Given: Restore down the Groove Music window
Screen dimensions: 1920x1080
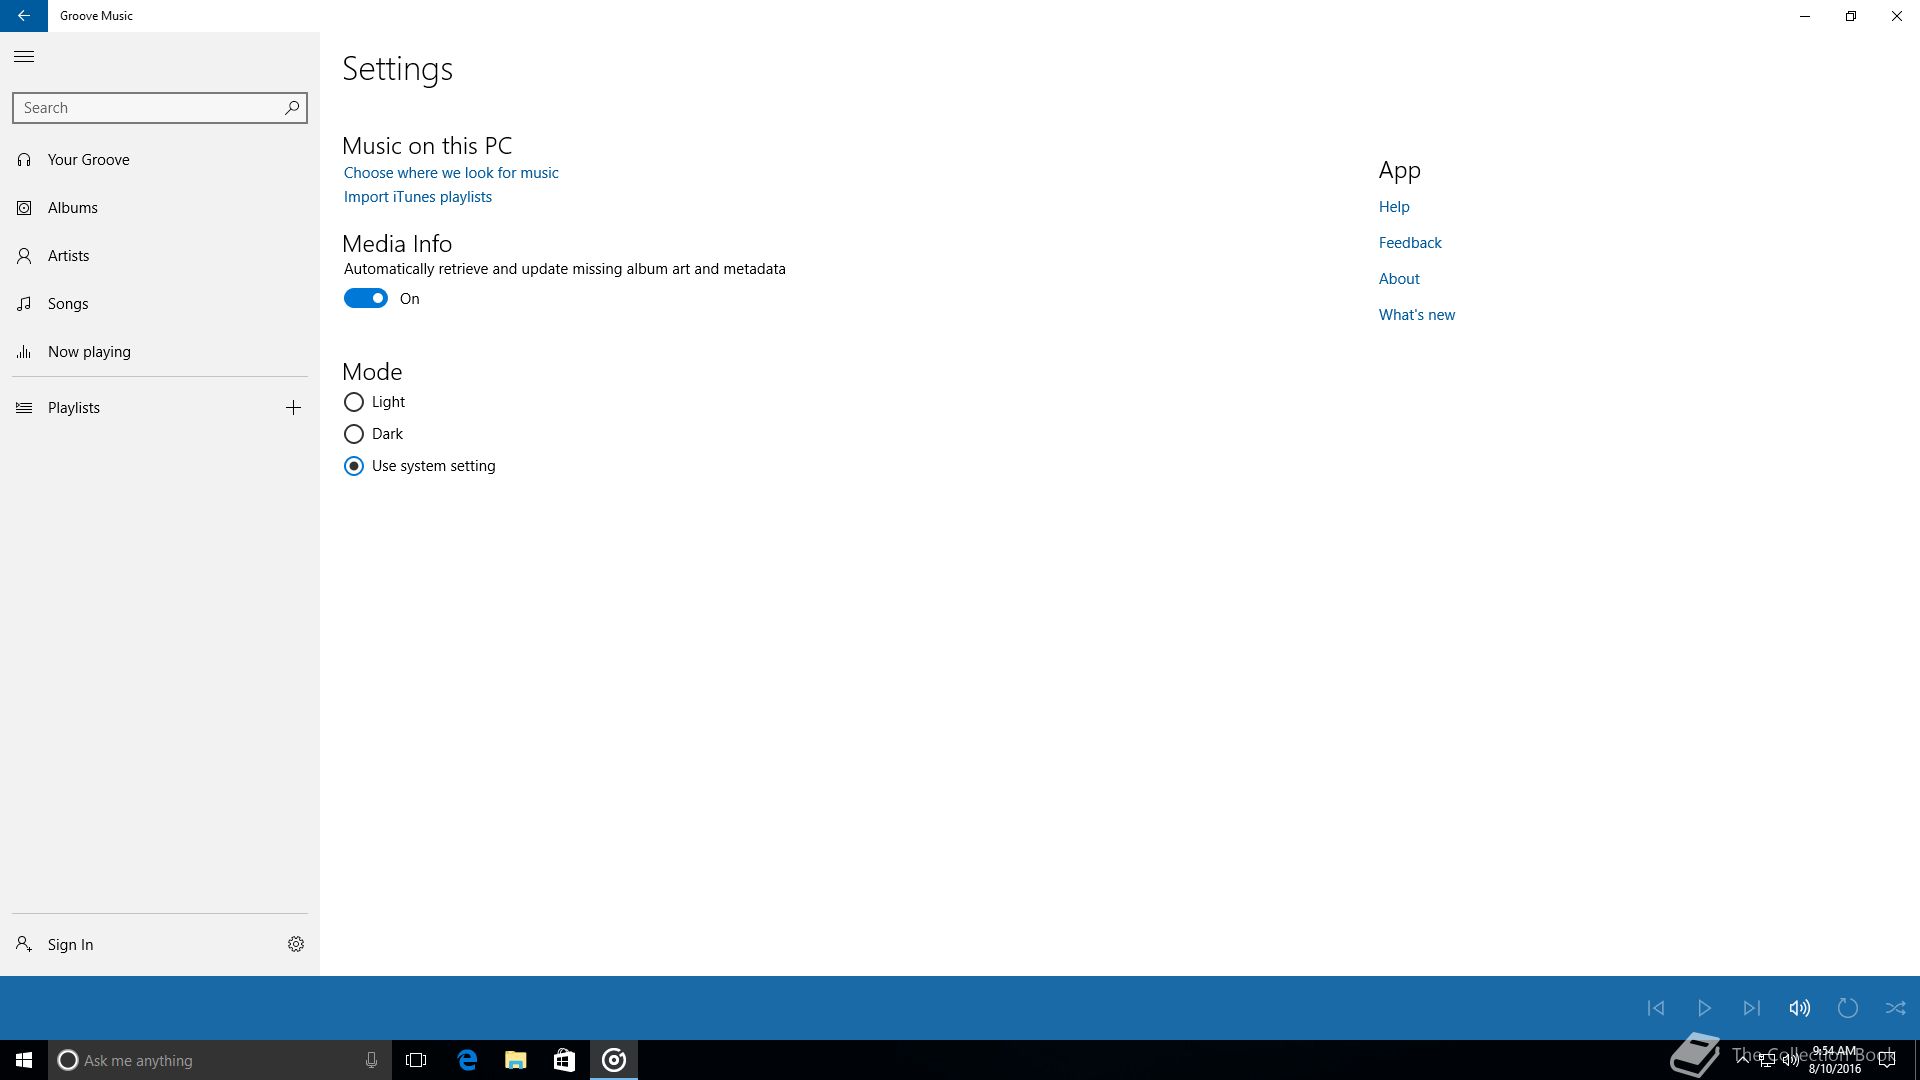Looking at the screenshot, I should [x=1851, y=16].
